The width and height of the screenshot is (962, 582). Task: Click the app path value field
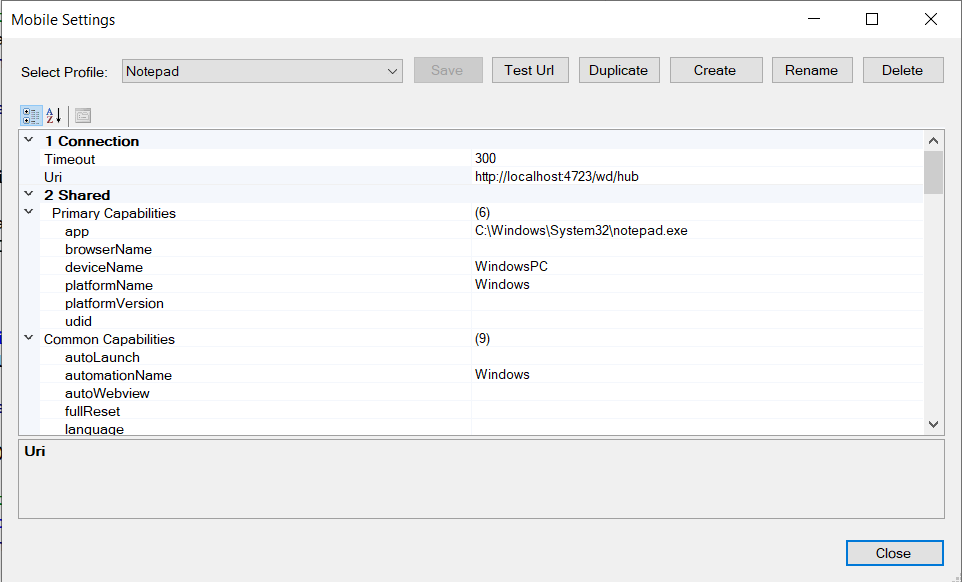(695, 231)
